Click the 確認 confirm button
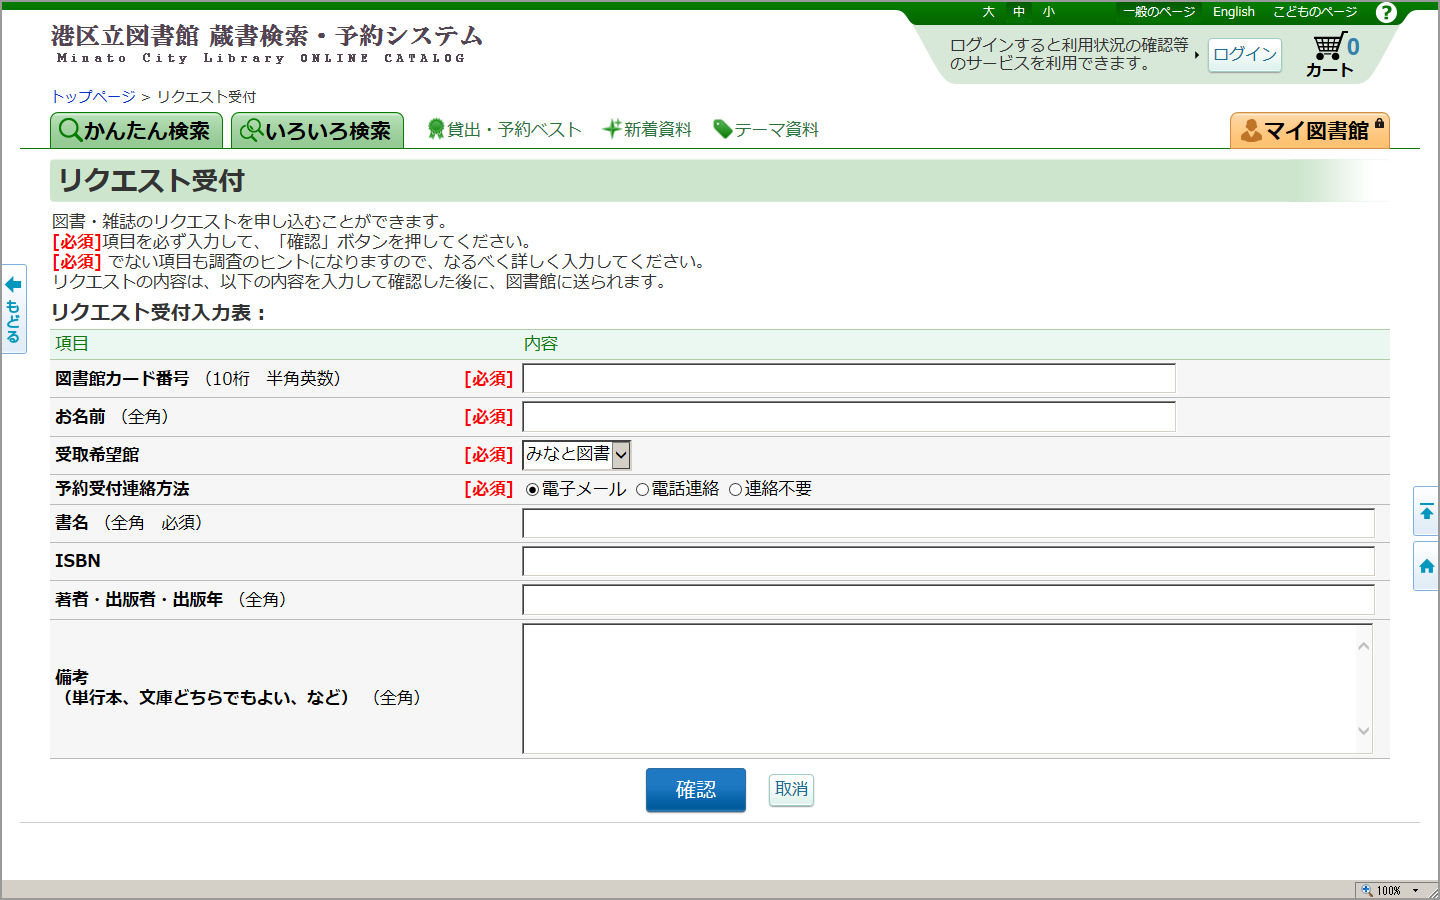1440x900 pixels. pos(696,790)
